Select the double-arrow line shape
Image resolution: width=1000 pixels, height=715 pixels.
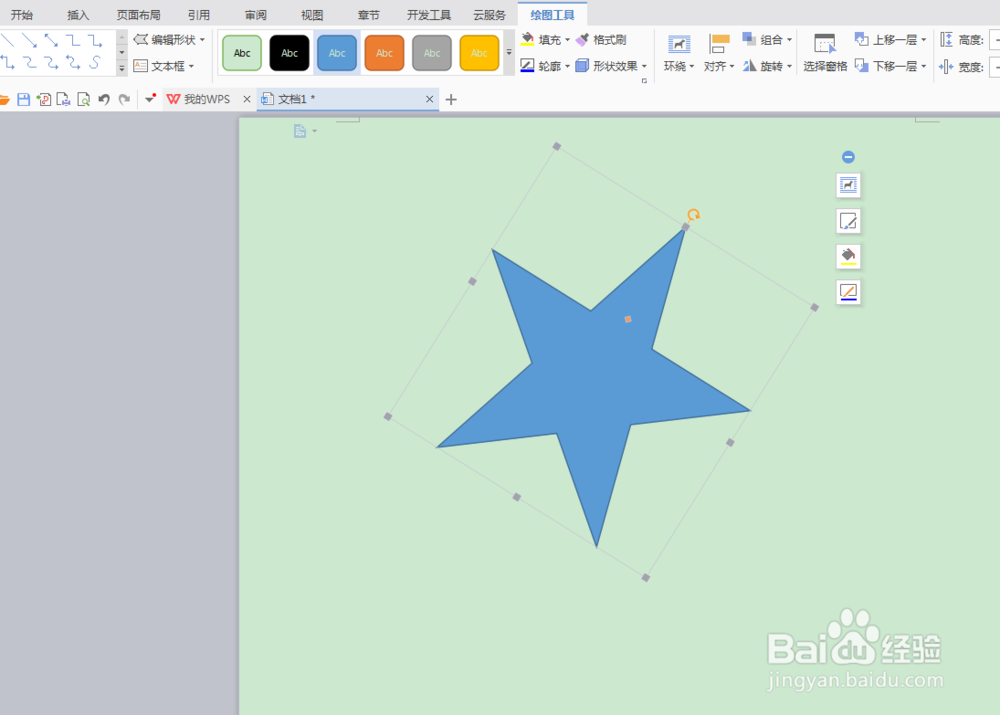tap(51, 41)
